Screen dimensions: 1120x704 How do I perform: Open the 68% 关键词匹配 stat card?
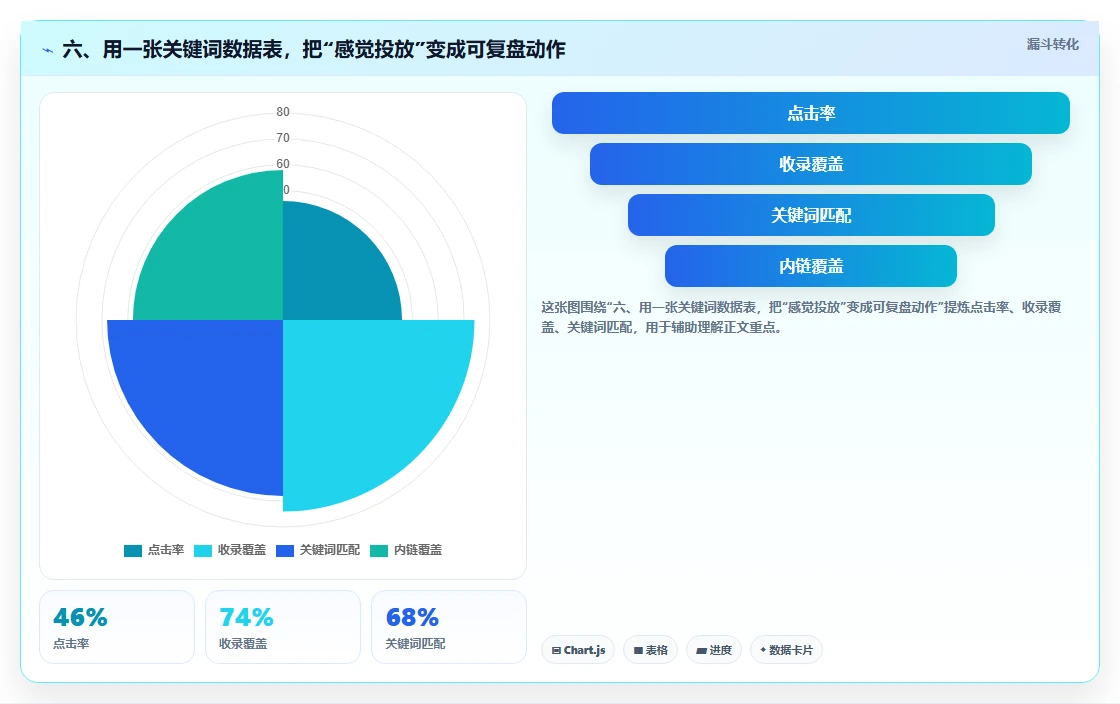[x=449, y=627]
